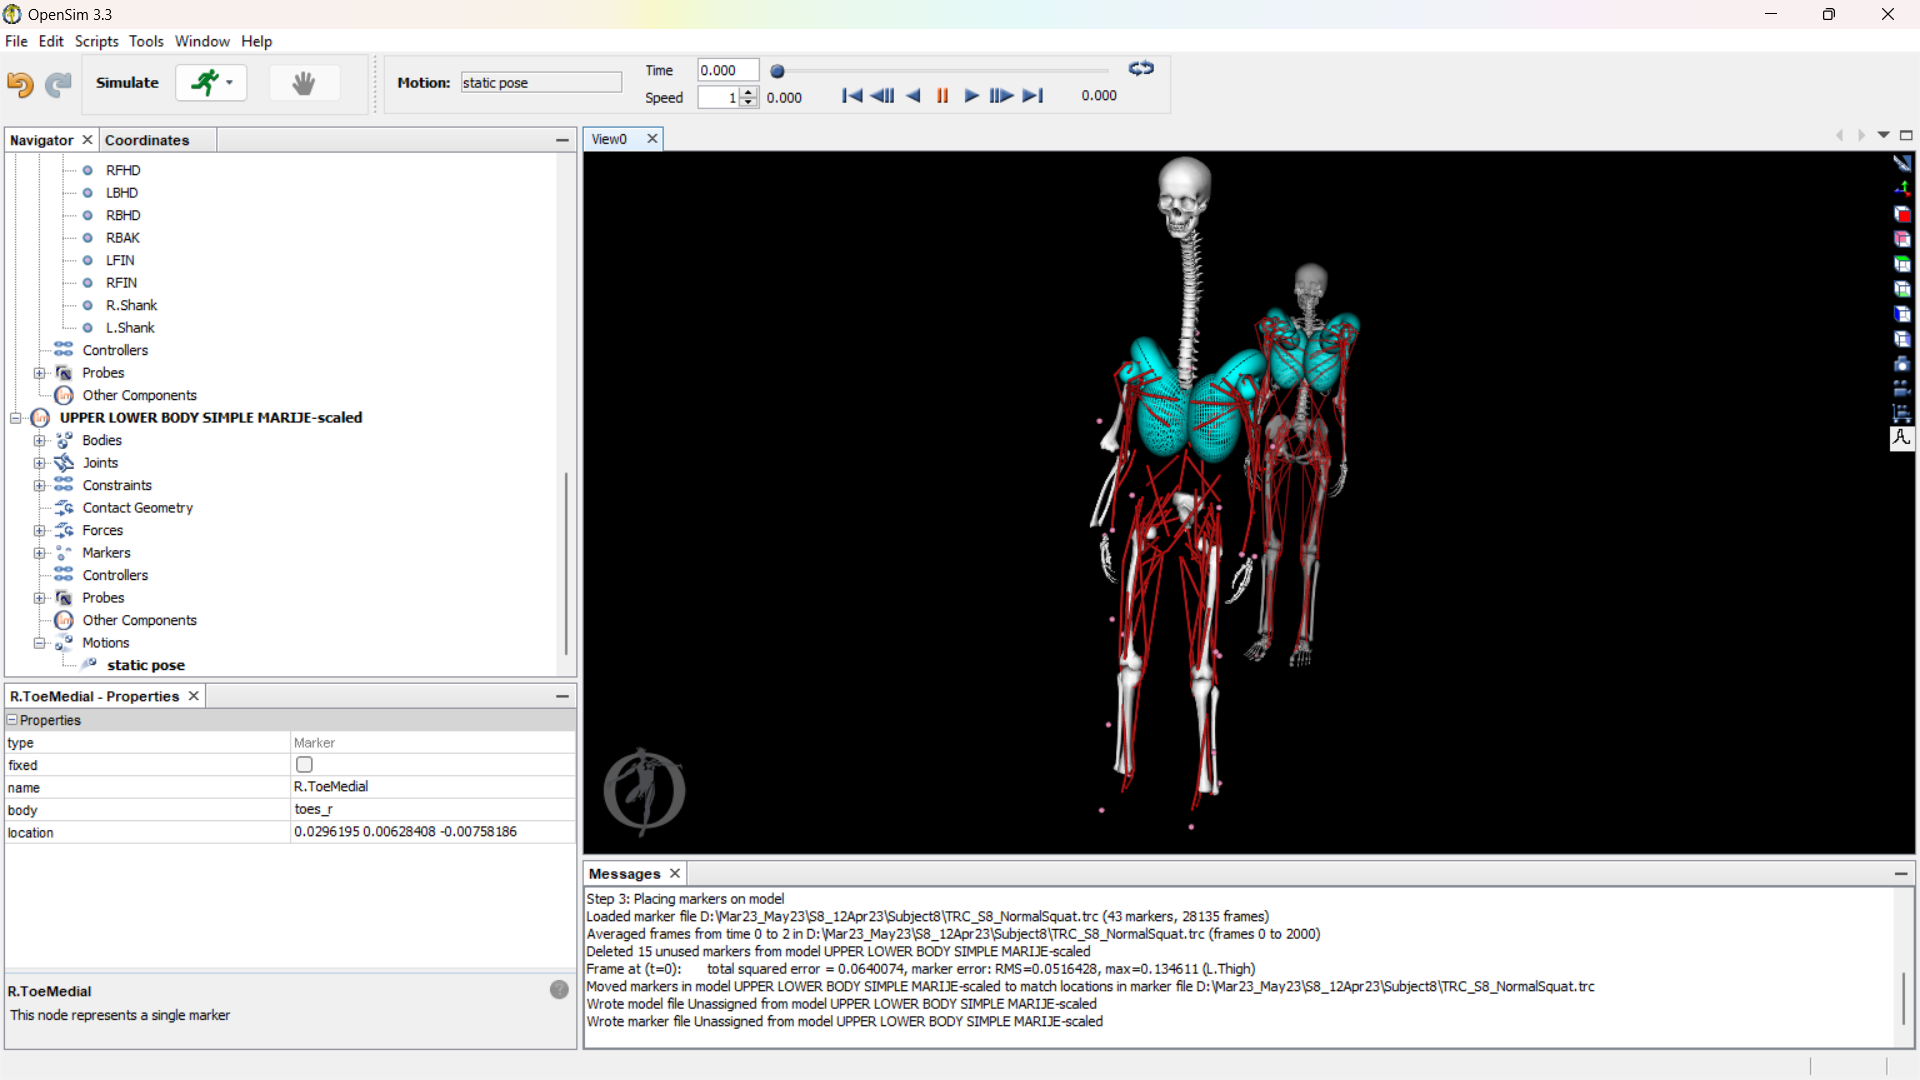
Task: Click the camera dolly icon
Action: pos(1902,413)
